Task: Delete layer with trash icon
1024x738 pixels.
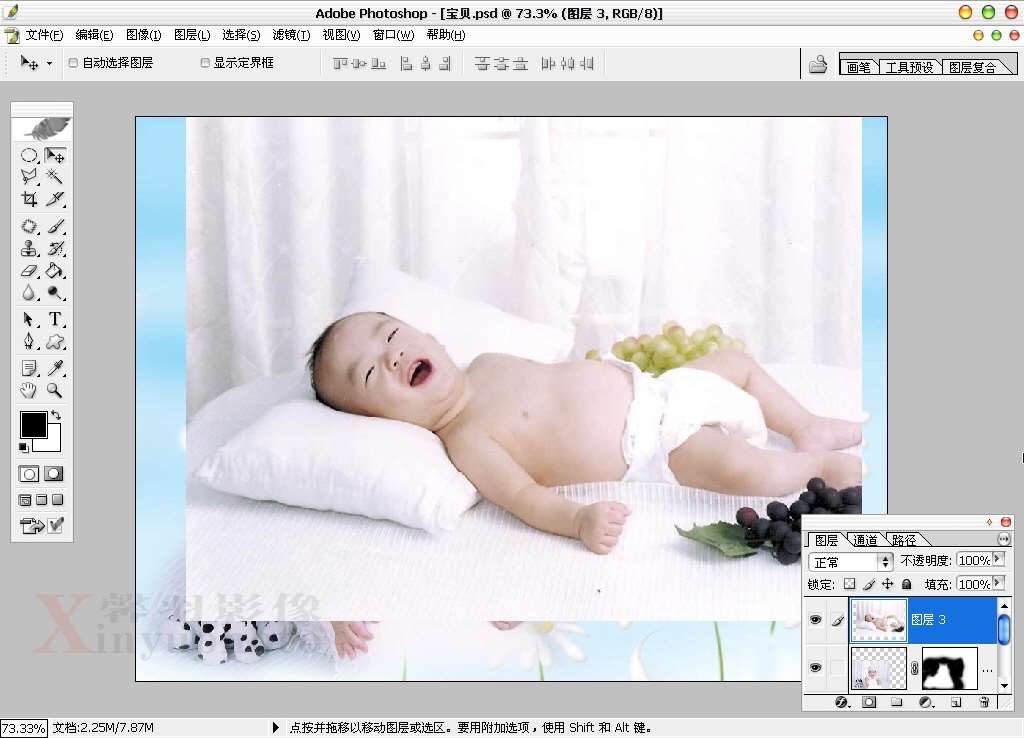Action: (x=984, y=702)
